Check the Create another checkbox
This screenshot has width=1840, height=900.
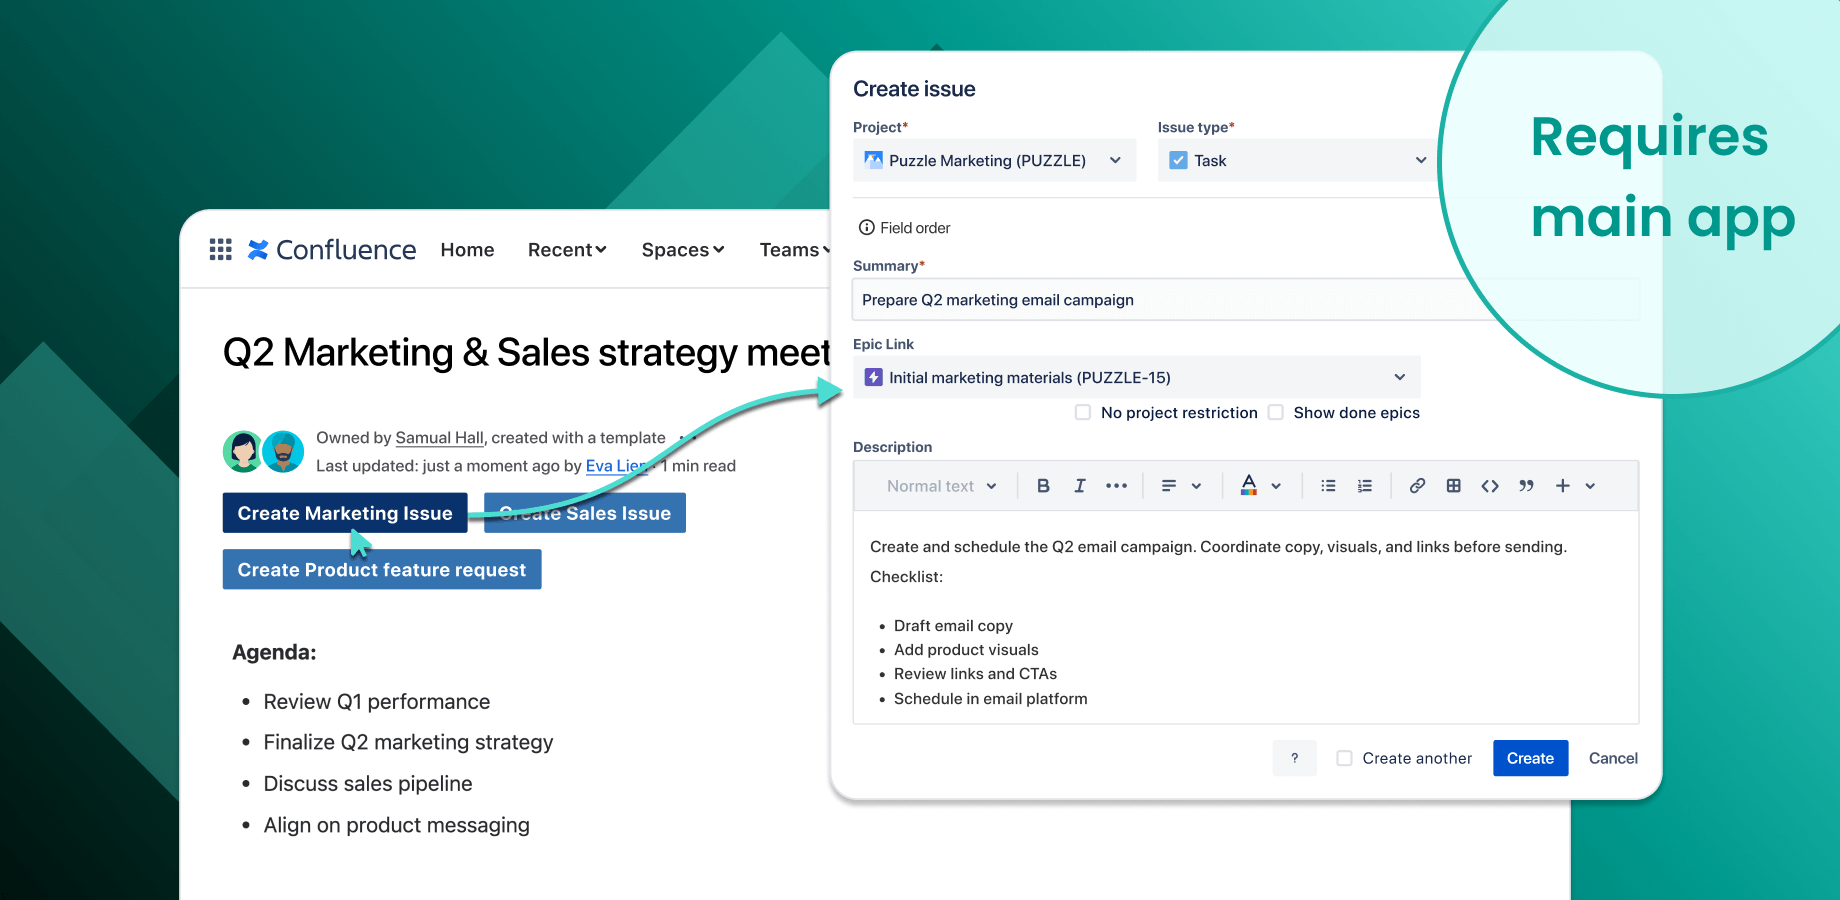click(1345, 758)
